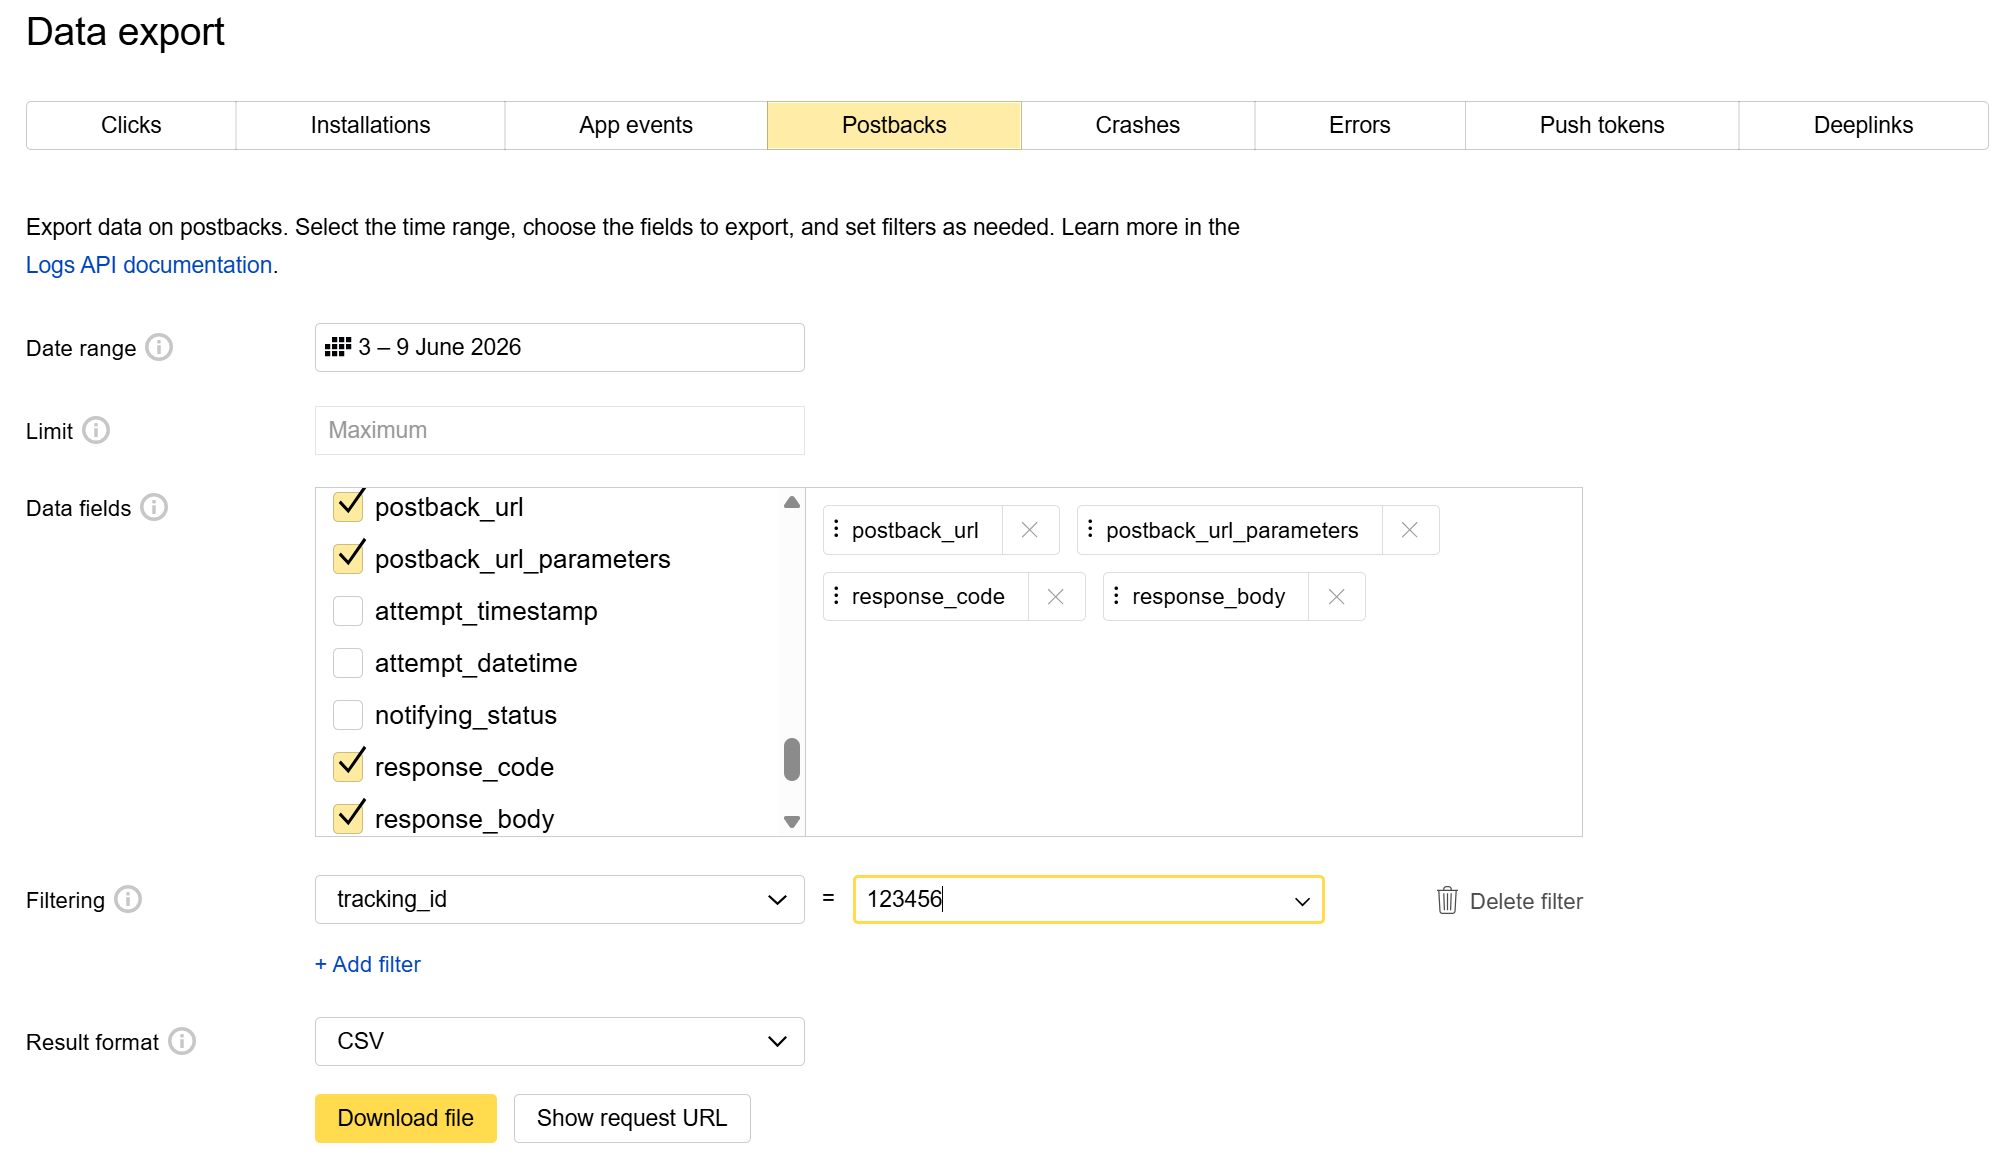This screenshot has width=1997, height=1159.
Task: Click the attempt_timestamp field label
Action: click(486, 611)
